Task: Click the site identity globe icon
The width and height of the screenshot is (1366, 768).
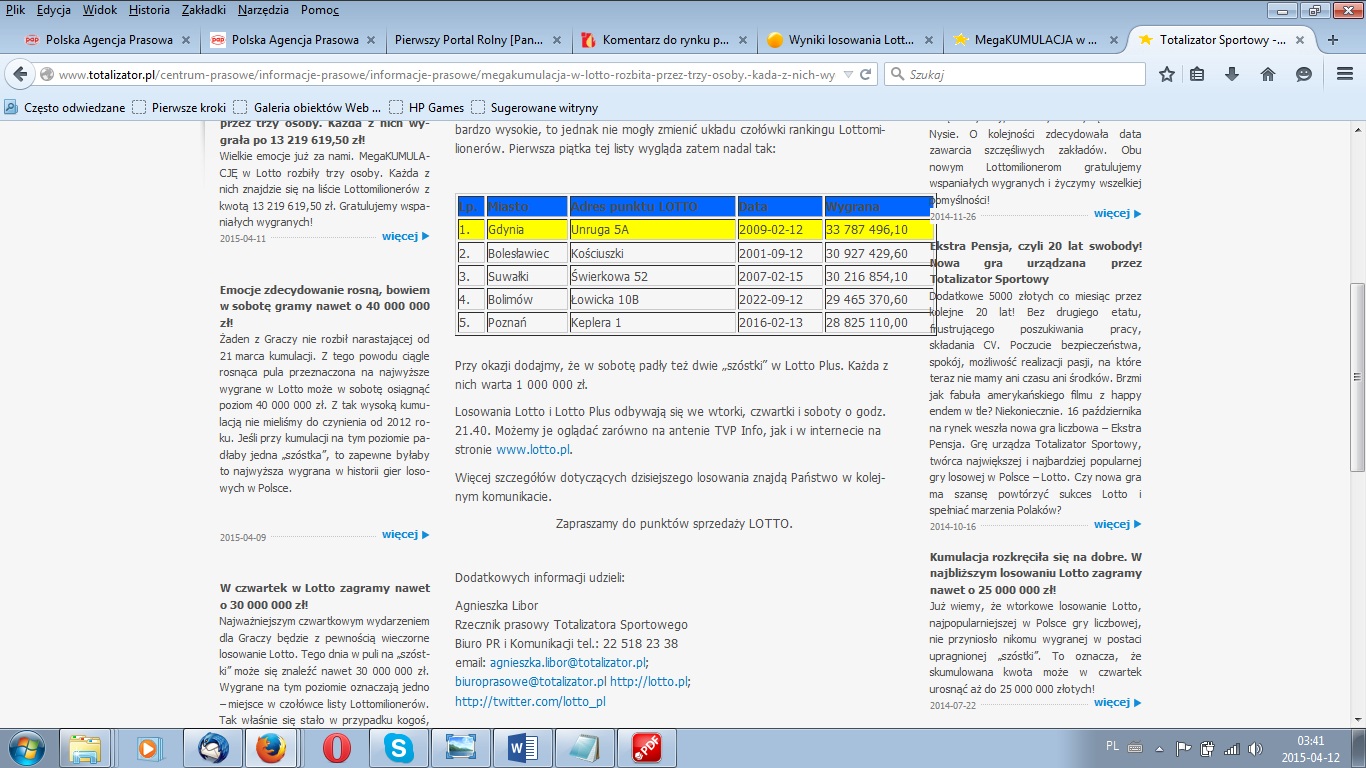Action: pyautogui.click(x=47, y=75)
